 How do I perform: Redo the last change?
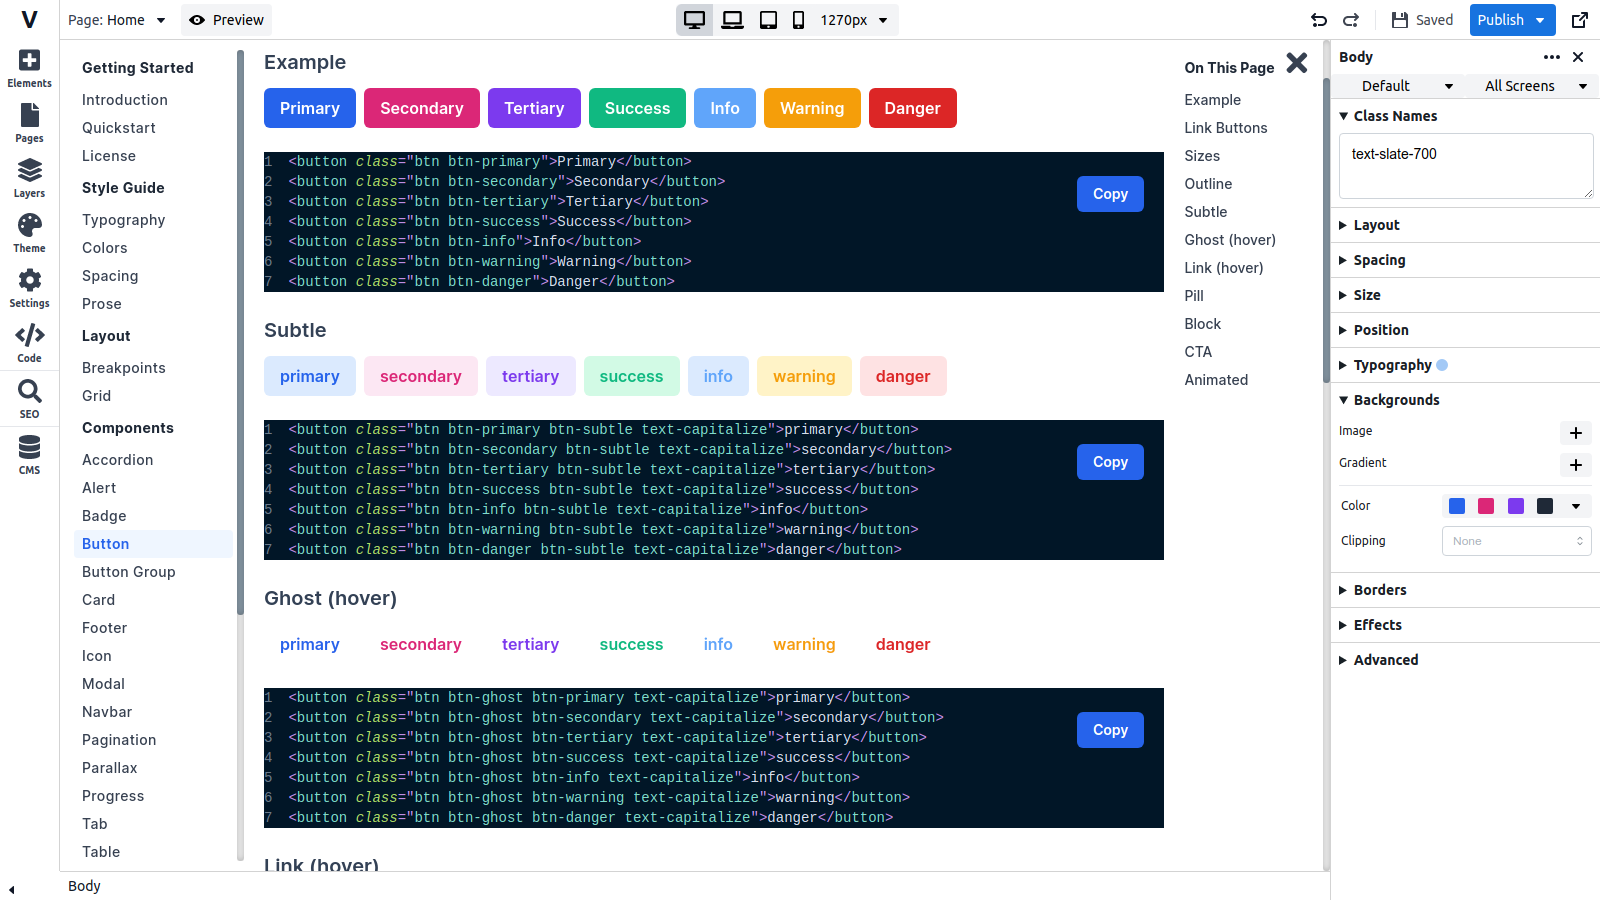1351,20
